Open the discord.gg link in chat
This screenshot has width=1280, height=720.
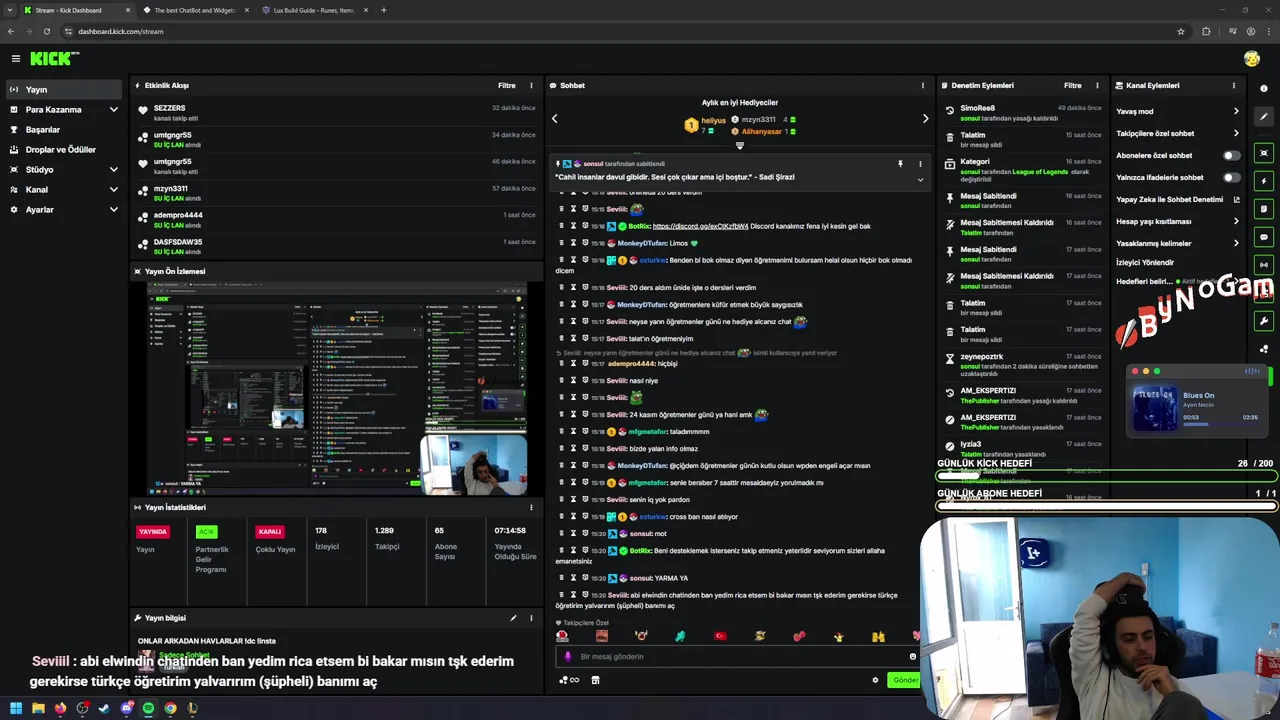[700, 226]
